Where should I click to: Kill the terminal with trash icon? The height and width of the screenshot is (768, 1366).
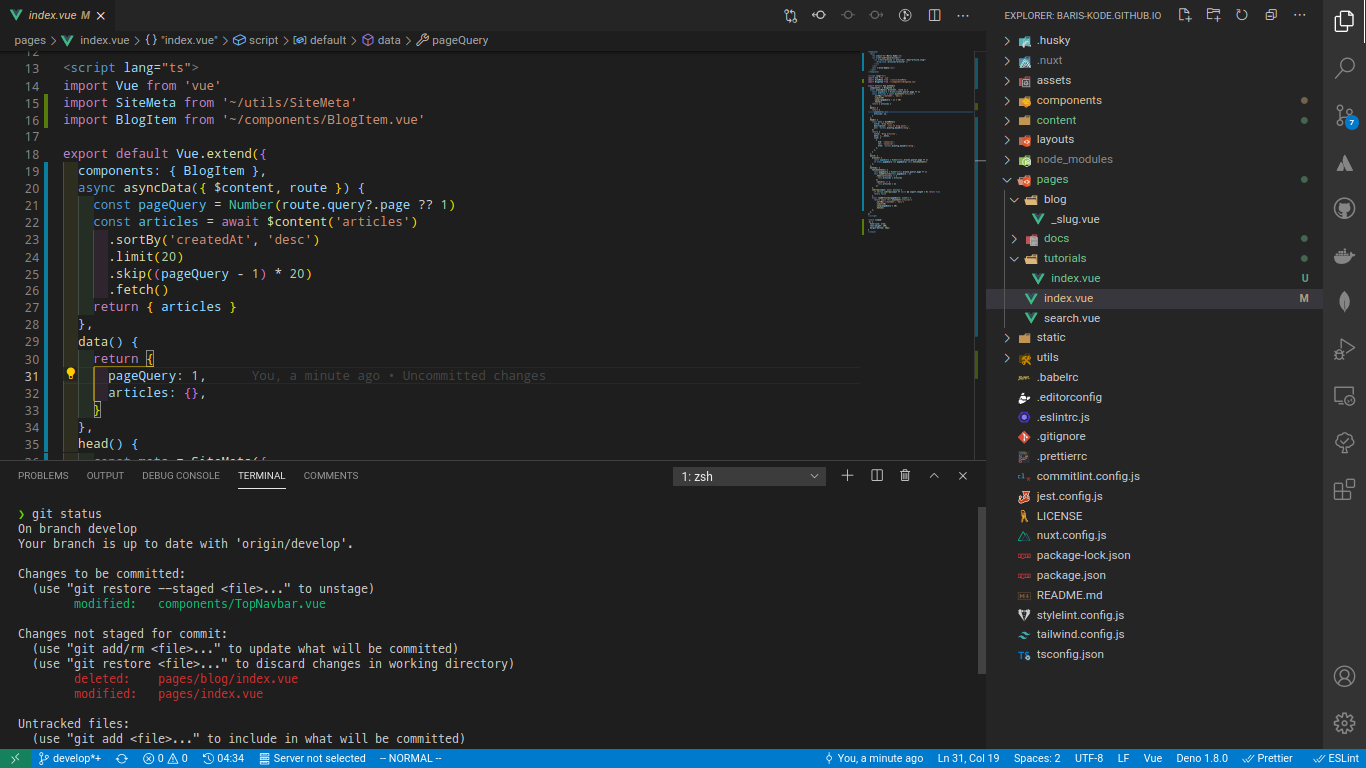[x=905, y=476]
